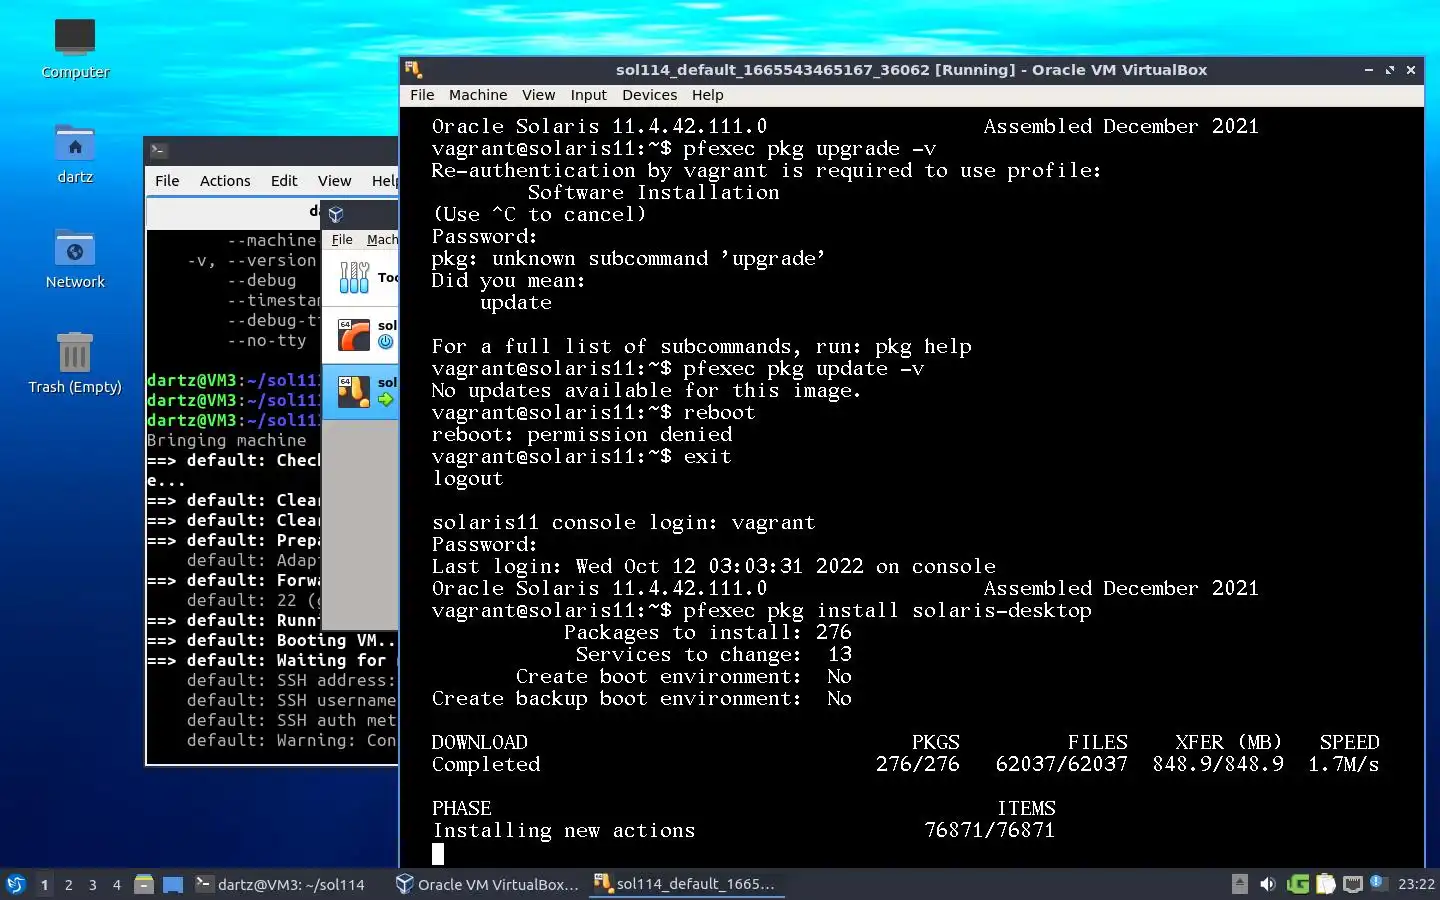
Task: Activate dartz@VM3 terminal taskbar button
Action: pos(281,884)
